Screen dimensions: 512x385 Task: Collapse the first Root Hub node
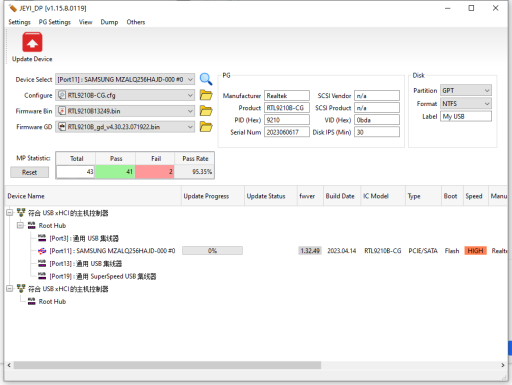coord(20,225)
